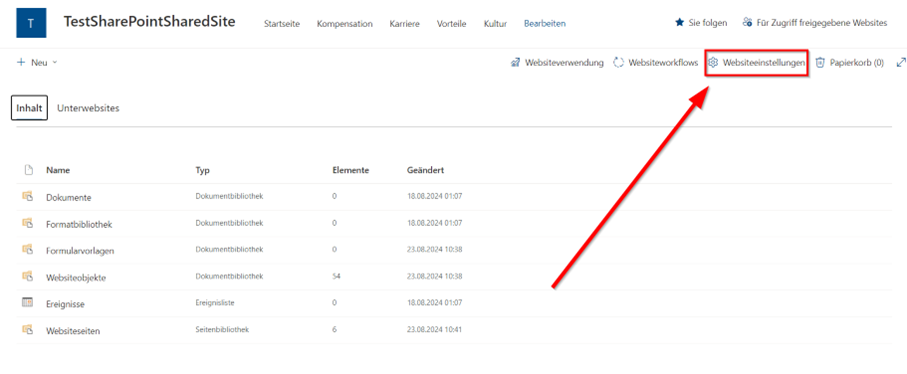Viewport: 907px width, 374px height.
Task: Open Papierkorb (0)
Action: pyautogui.click(x=857, y=62)
